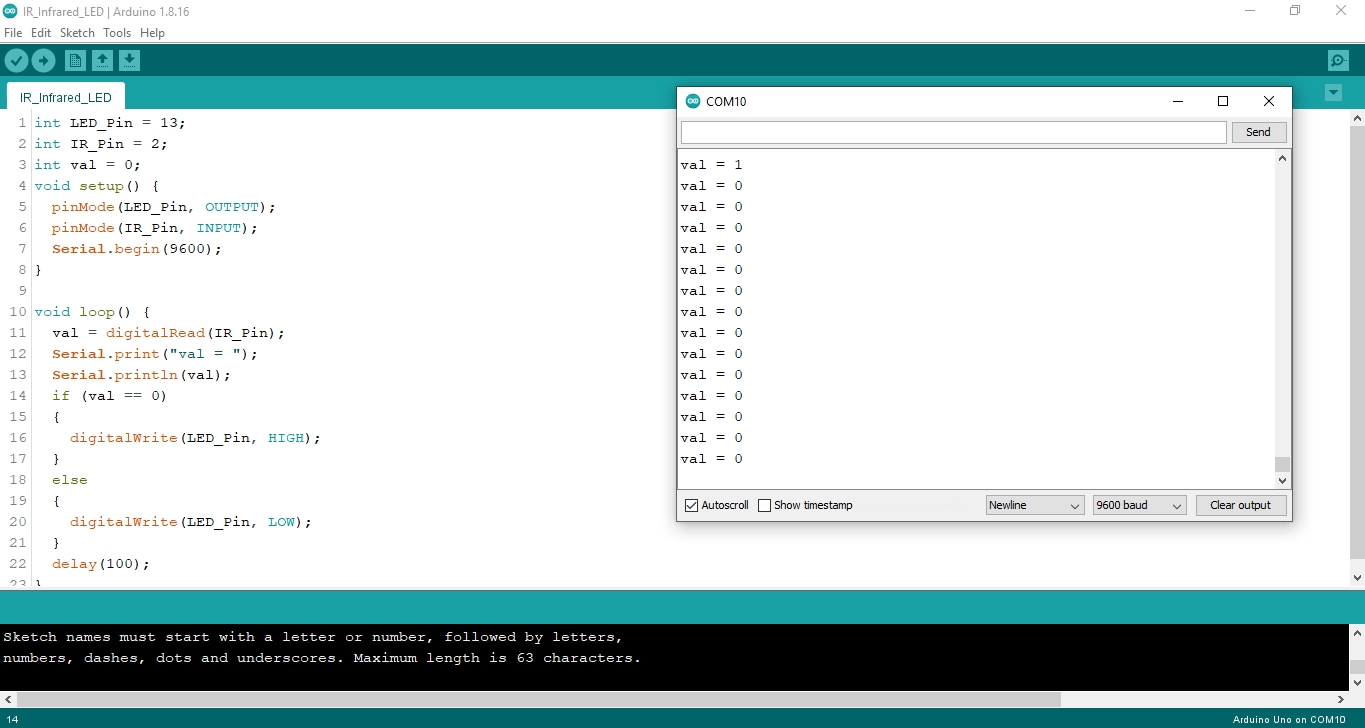Open the Sketch menu

coord(77,33)
